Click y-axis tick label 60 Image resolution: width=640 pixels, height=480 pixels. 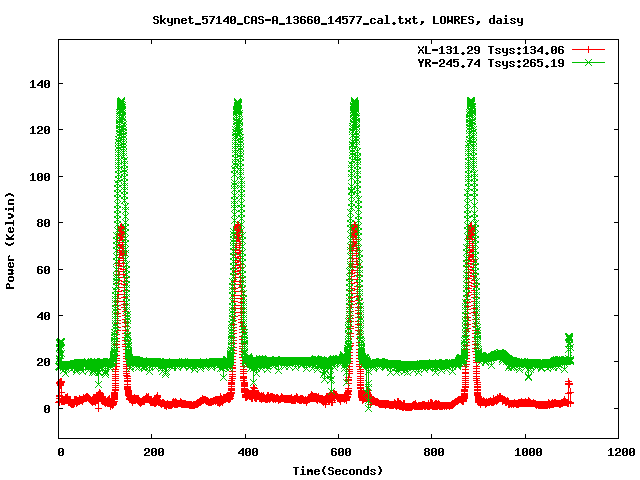click(x=43, y=270)
